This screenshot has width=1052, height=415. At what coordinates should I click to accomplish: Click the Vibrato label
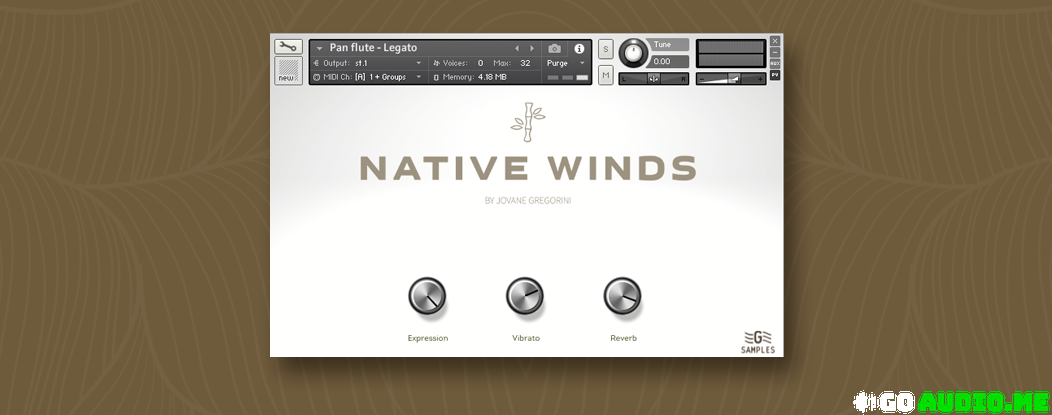tap(526, 338)
